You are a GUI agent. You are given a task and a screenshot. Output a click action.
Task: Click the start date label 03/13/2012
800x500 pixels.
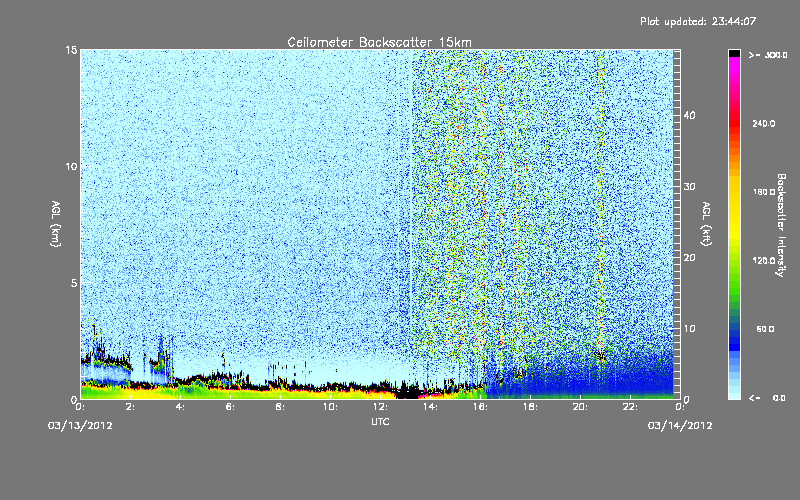coord(80,426)
